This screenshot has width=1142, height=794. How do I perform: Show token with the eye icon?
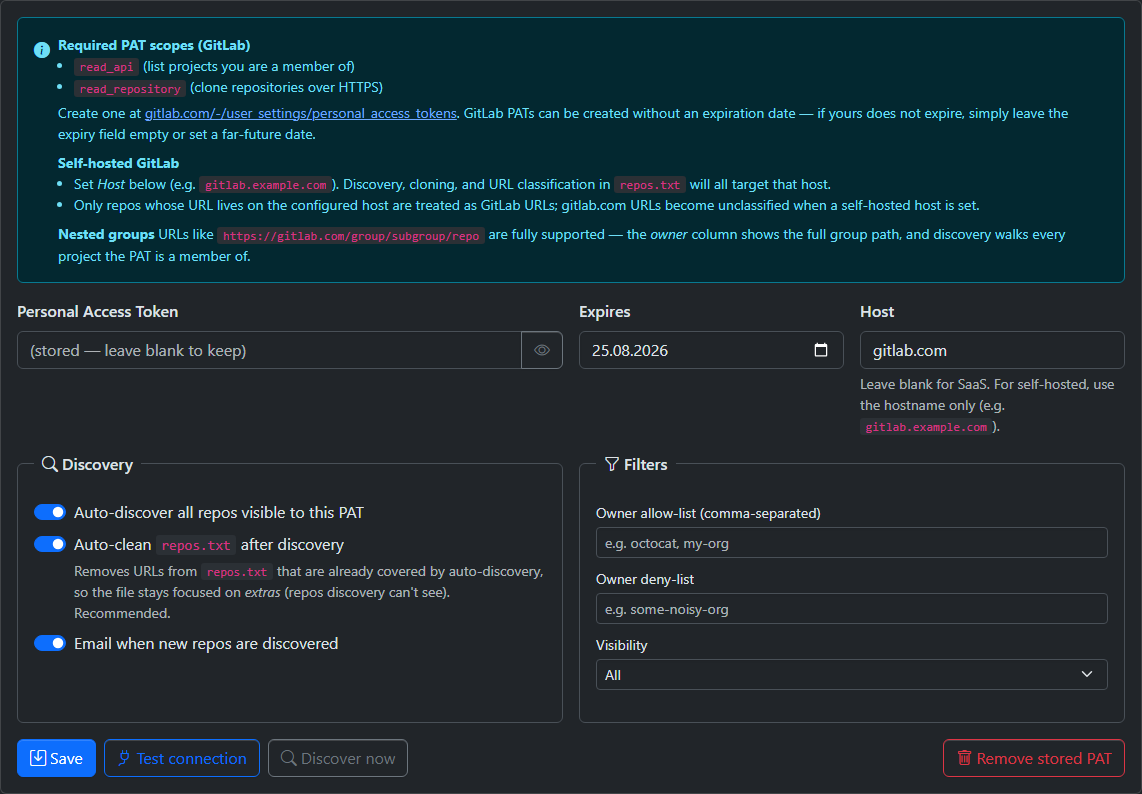[542, 350]
